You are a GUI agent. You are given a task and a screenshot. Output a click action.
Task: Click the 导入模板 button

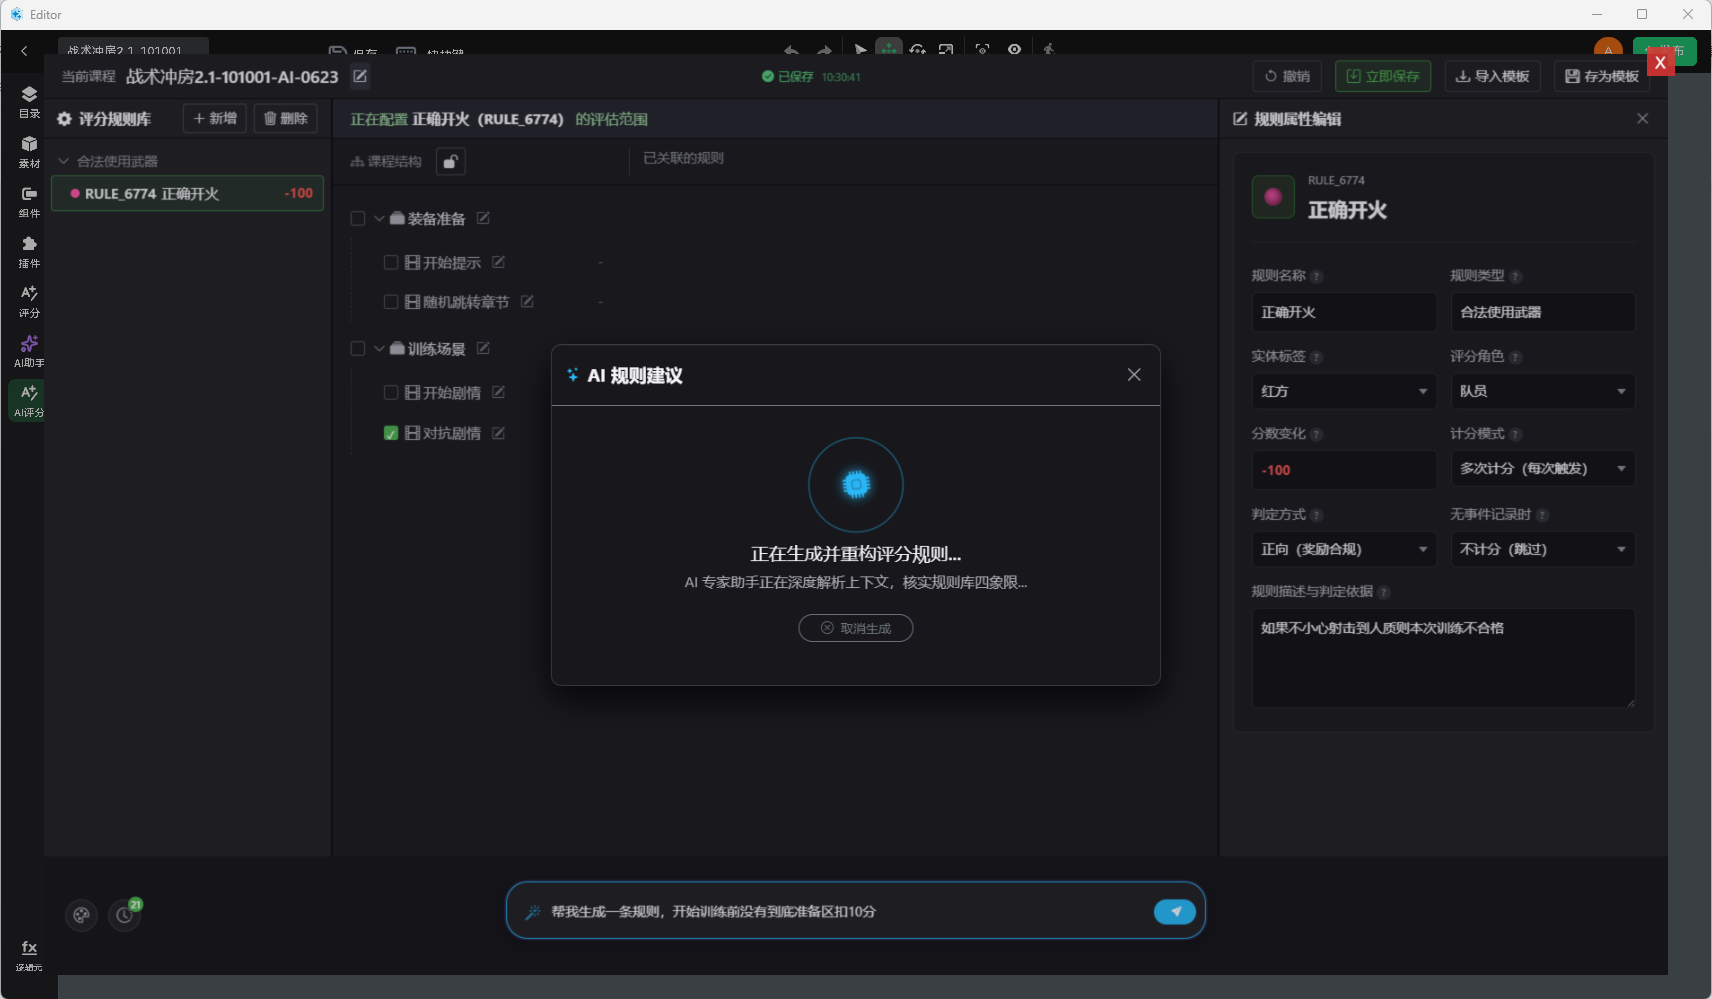[1492, 76]
